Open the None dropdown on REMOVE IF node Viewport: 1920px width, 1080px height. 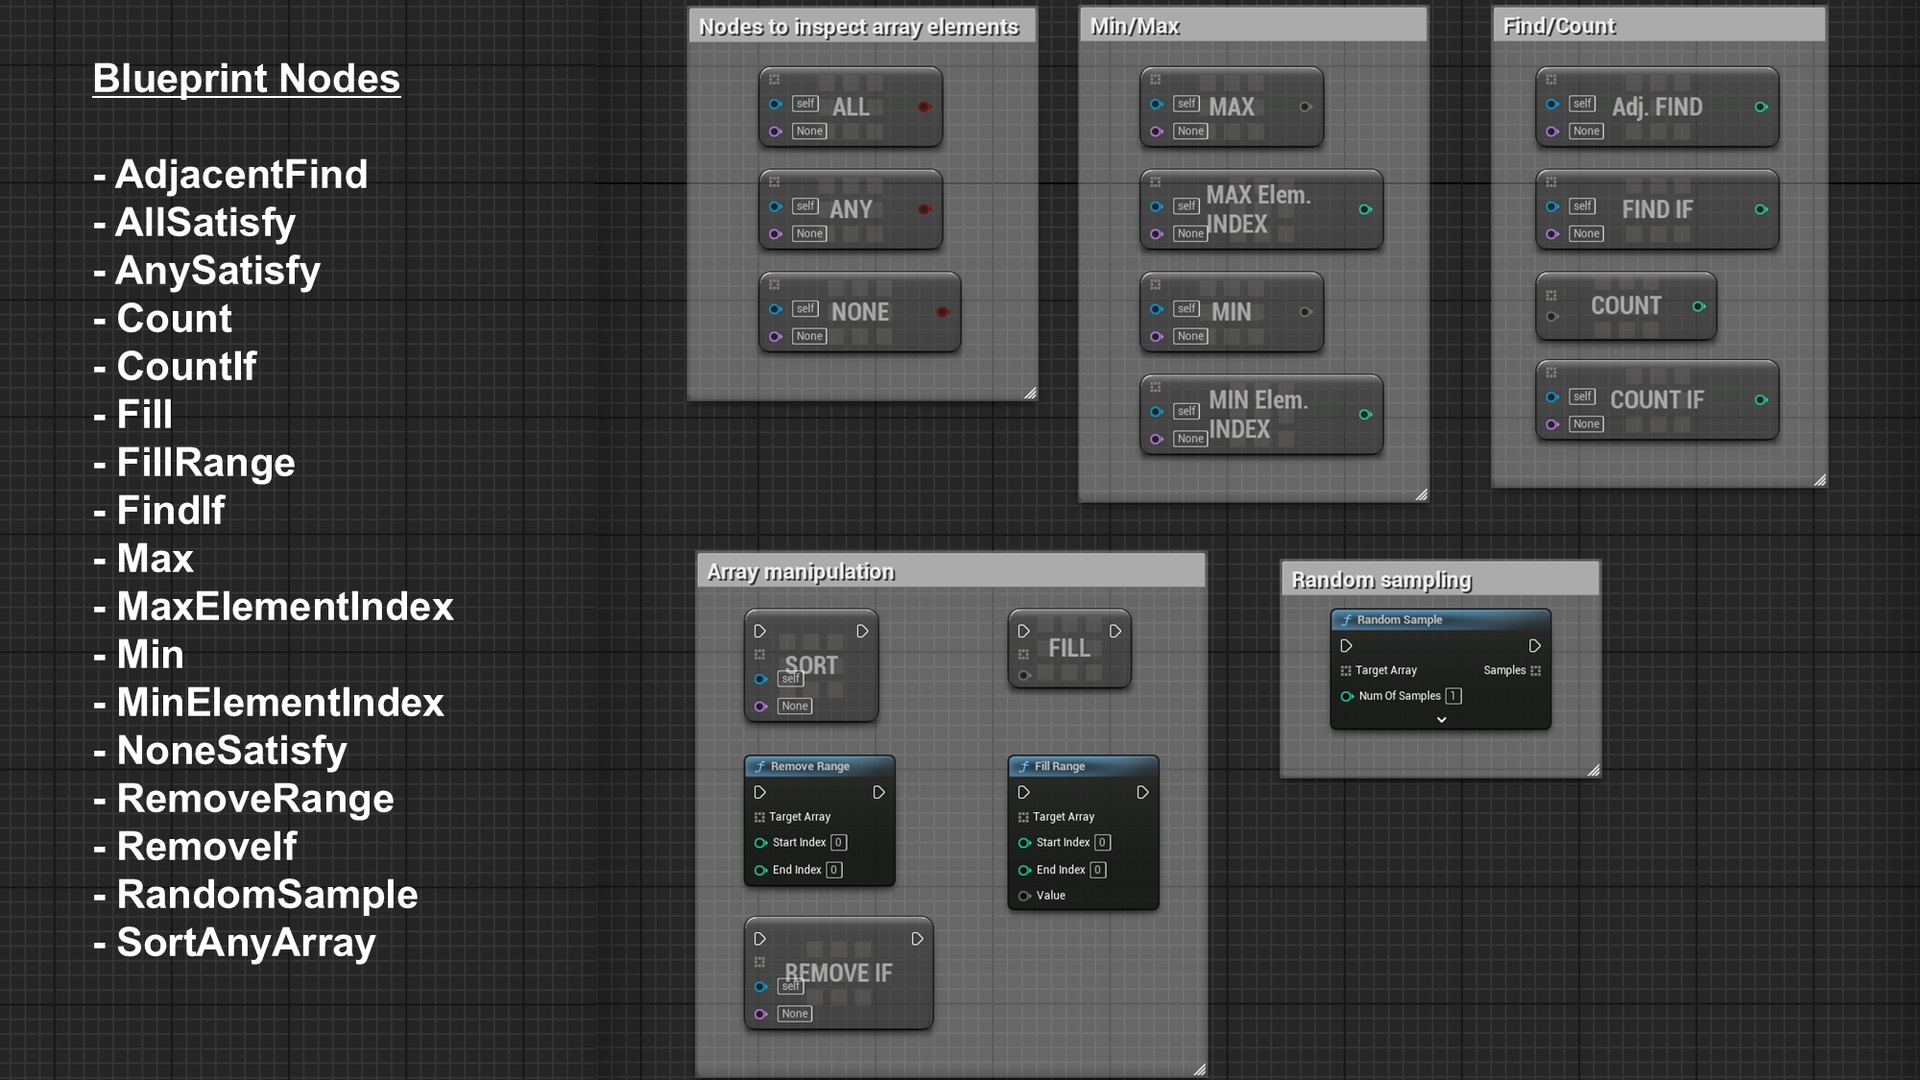(x=795, y=1014)
